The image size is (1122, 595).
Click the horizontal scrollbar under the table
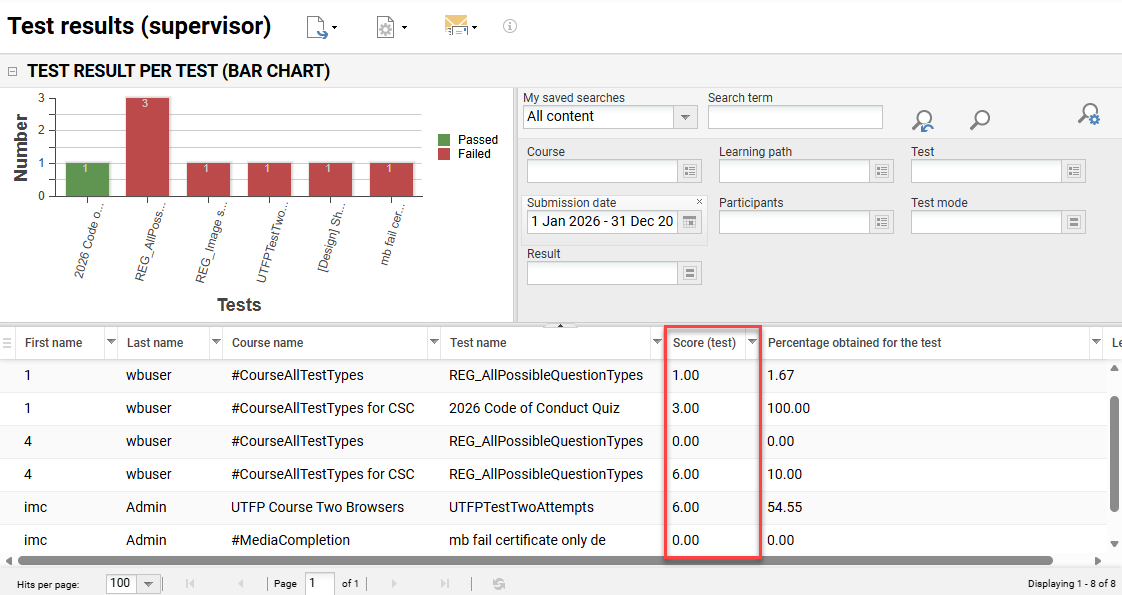(x=535, y=561)
